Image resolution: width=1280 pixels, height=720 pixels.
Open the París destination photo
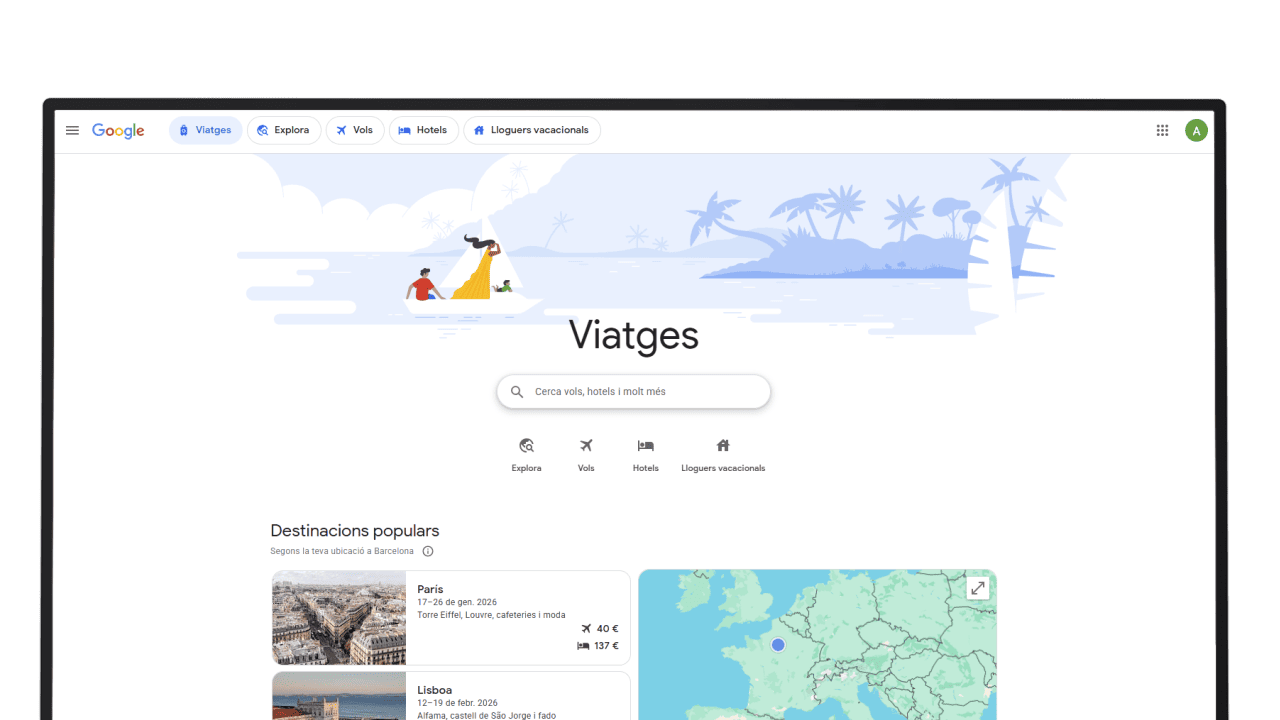coord(339,618)
